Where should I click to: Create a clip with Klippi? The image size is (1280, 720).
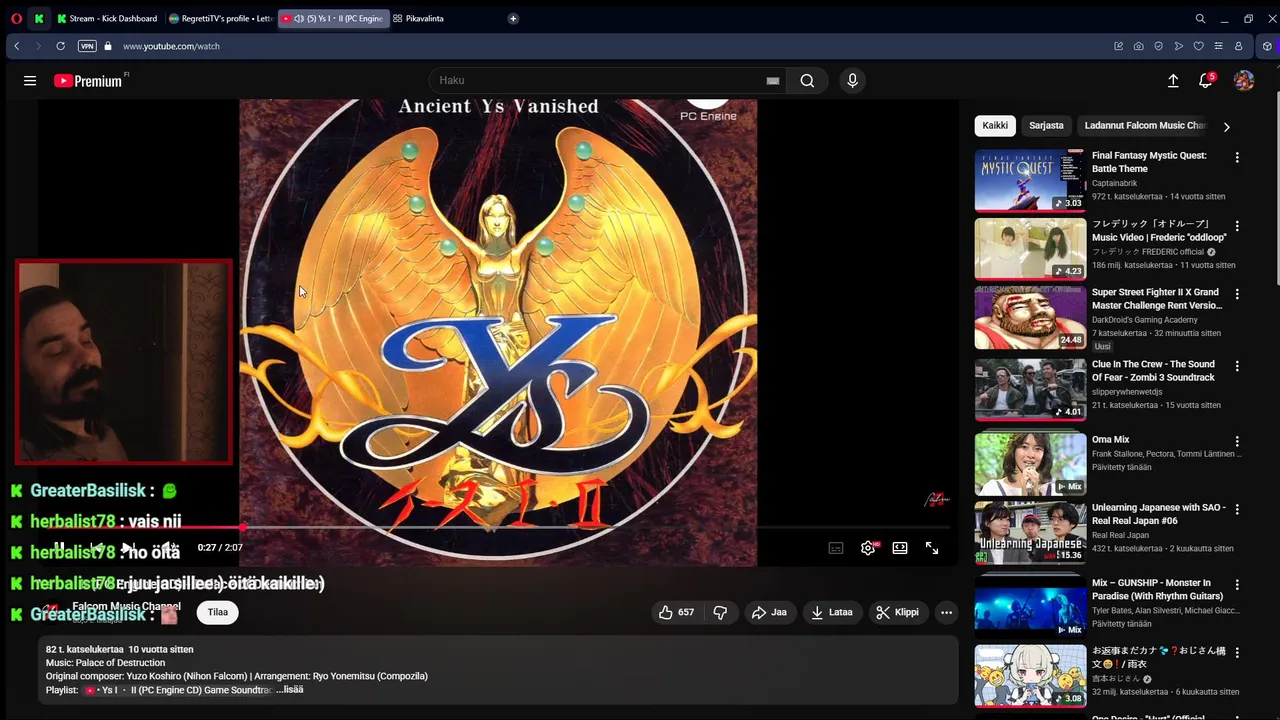click(x=897, y=612)
